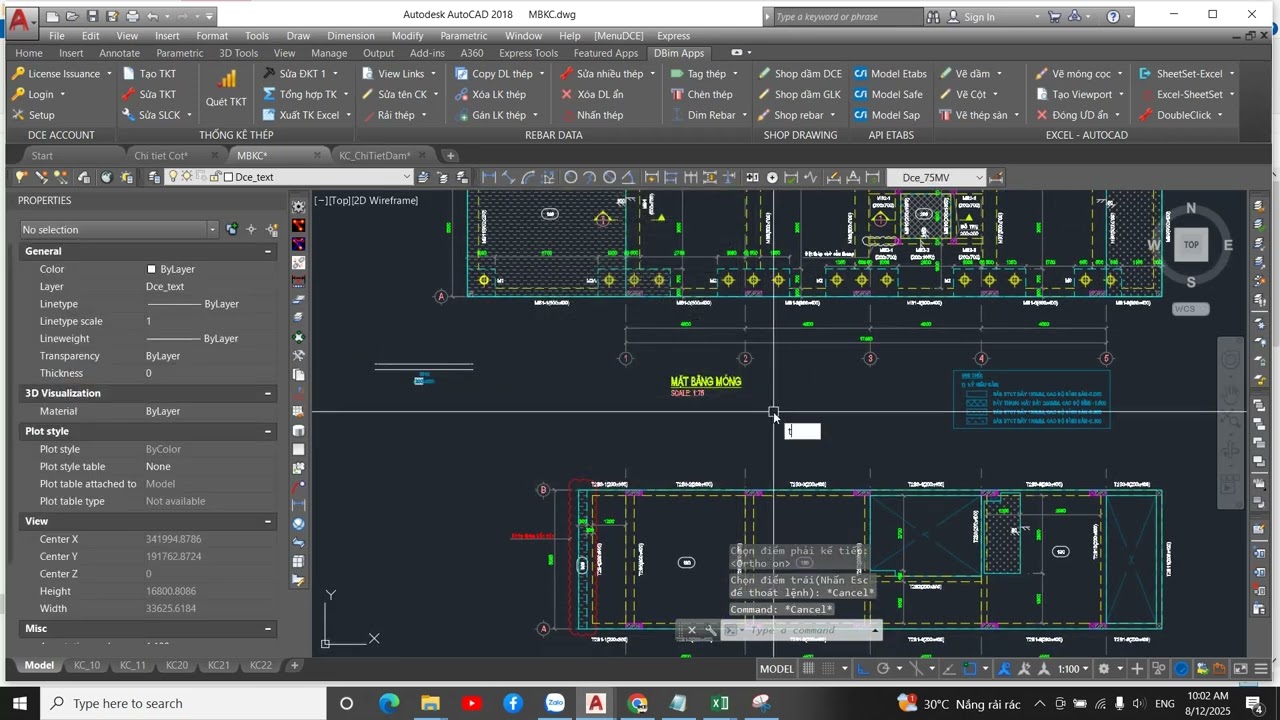Screen dimensions: 1280x720
Task: Click Select Objects icon in Properties panel
Action: click(251, 230)
